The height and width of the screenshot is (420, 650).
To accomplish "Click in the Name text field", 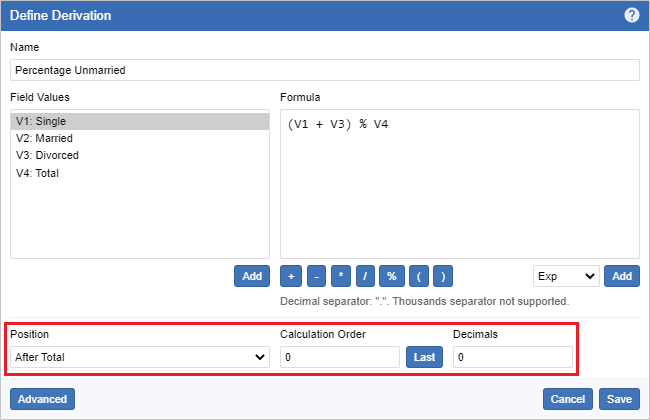I will coord(325,70).
